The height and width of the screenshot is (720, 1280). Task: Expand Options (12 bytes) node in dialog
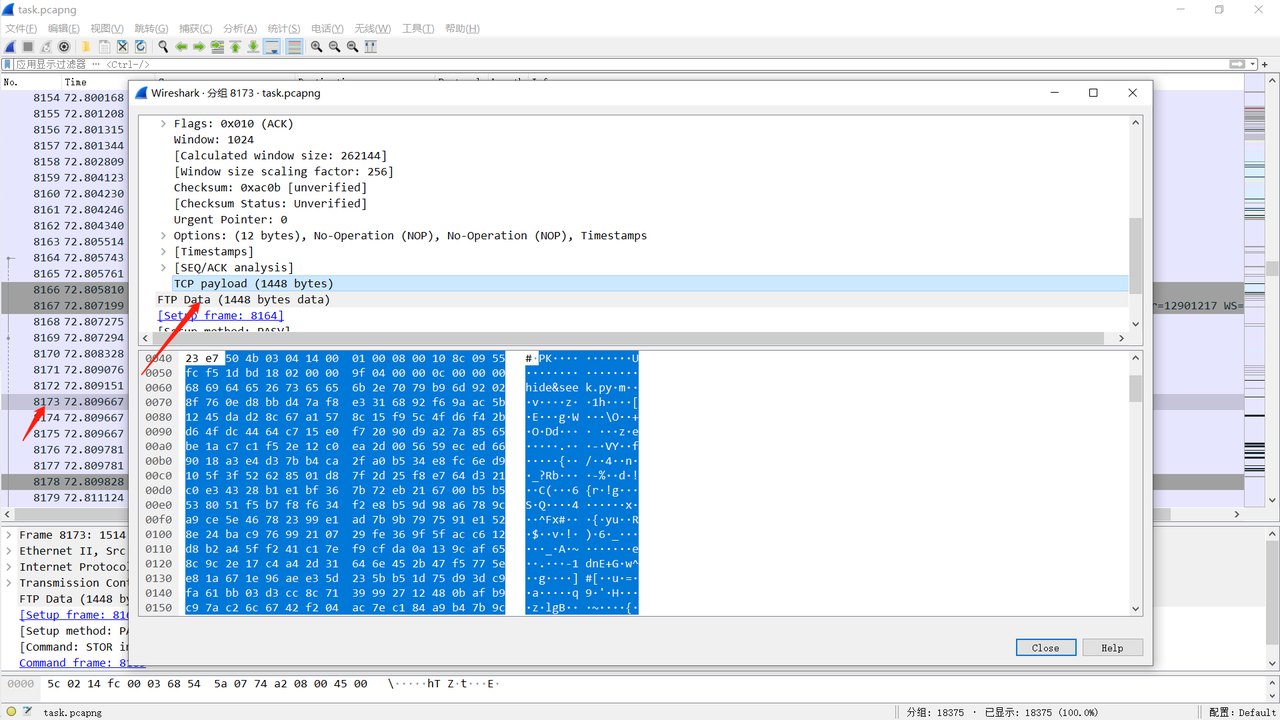coord(164,236)
